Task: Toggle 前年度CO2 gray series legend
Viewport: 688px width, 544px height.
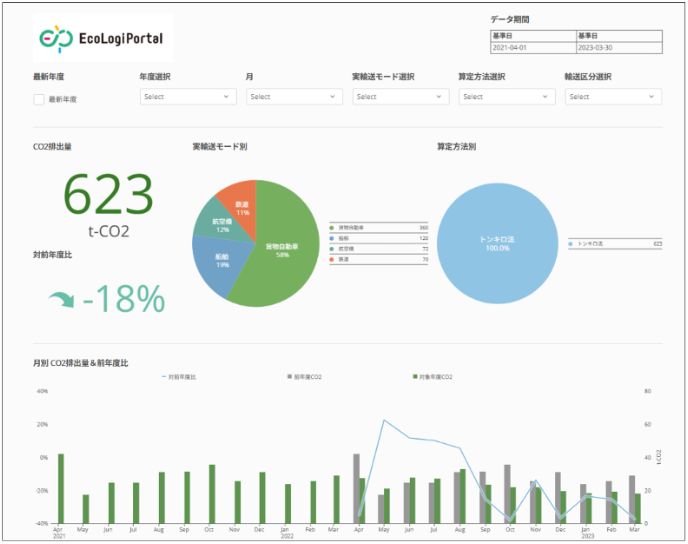Action: pos(307,377)
